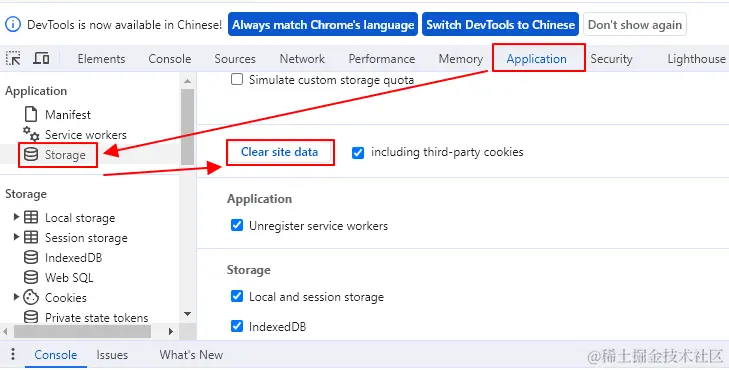Image resolution: width=729 pixels, height=370 pixels.
Task: Open Manifest via its document icon
Action: (31, 114)
